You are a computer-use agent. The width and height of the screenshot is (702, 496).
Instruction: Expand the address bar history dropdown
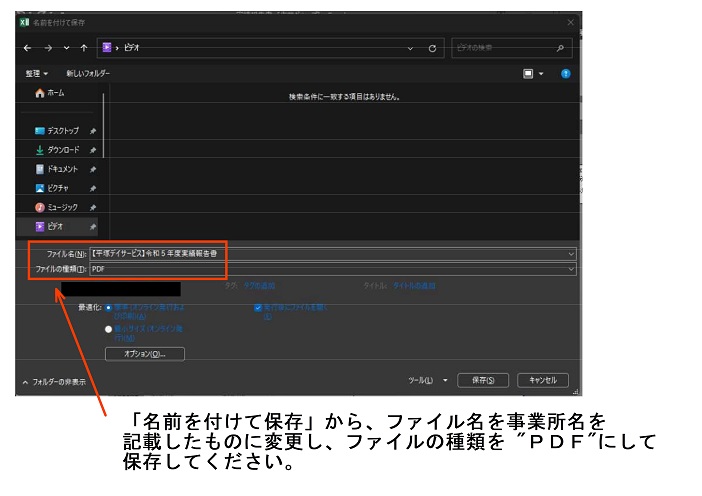click(410, 48)
